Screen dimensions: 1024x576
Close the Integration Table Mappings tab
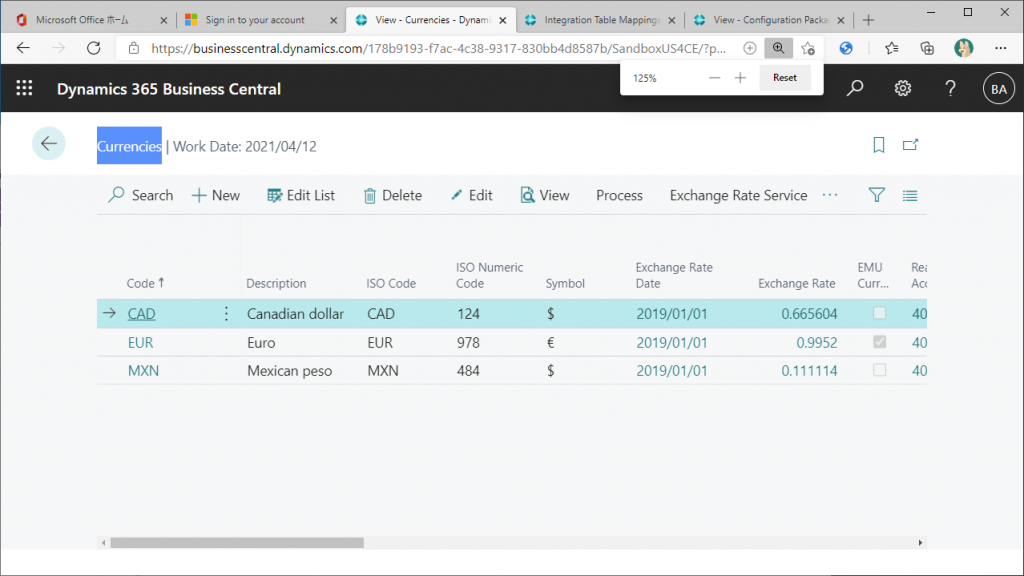(671, 20)
